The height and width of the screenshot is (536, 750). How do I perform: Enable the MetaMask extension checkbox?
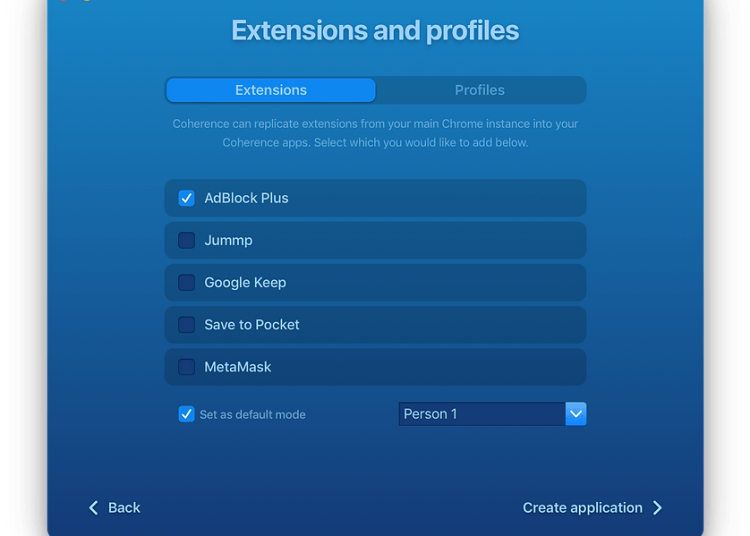187,367
